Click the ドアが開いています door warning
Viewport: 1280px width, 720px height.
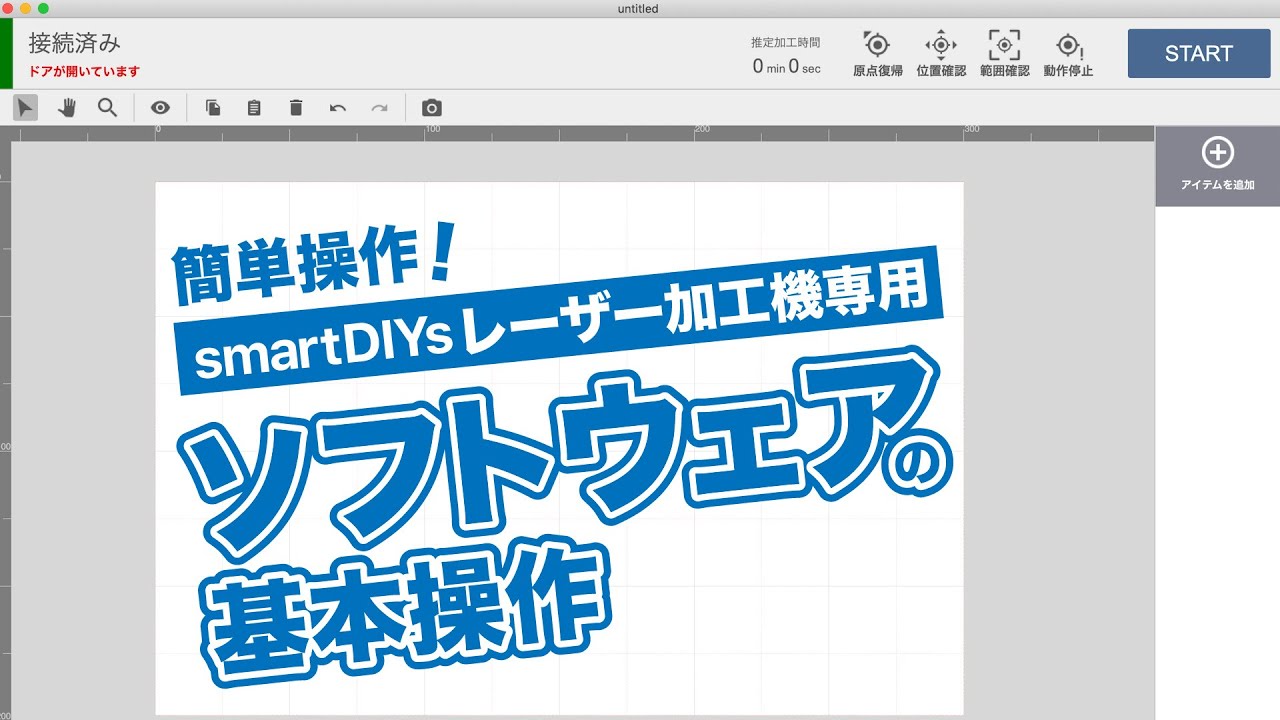(x=84, y=71)
